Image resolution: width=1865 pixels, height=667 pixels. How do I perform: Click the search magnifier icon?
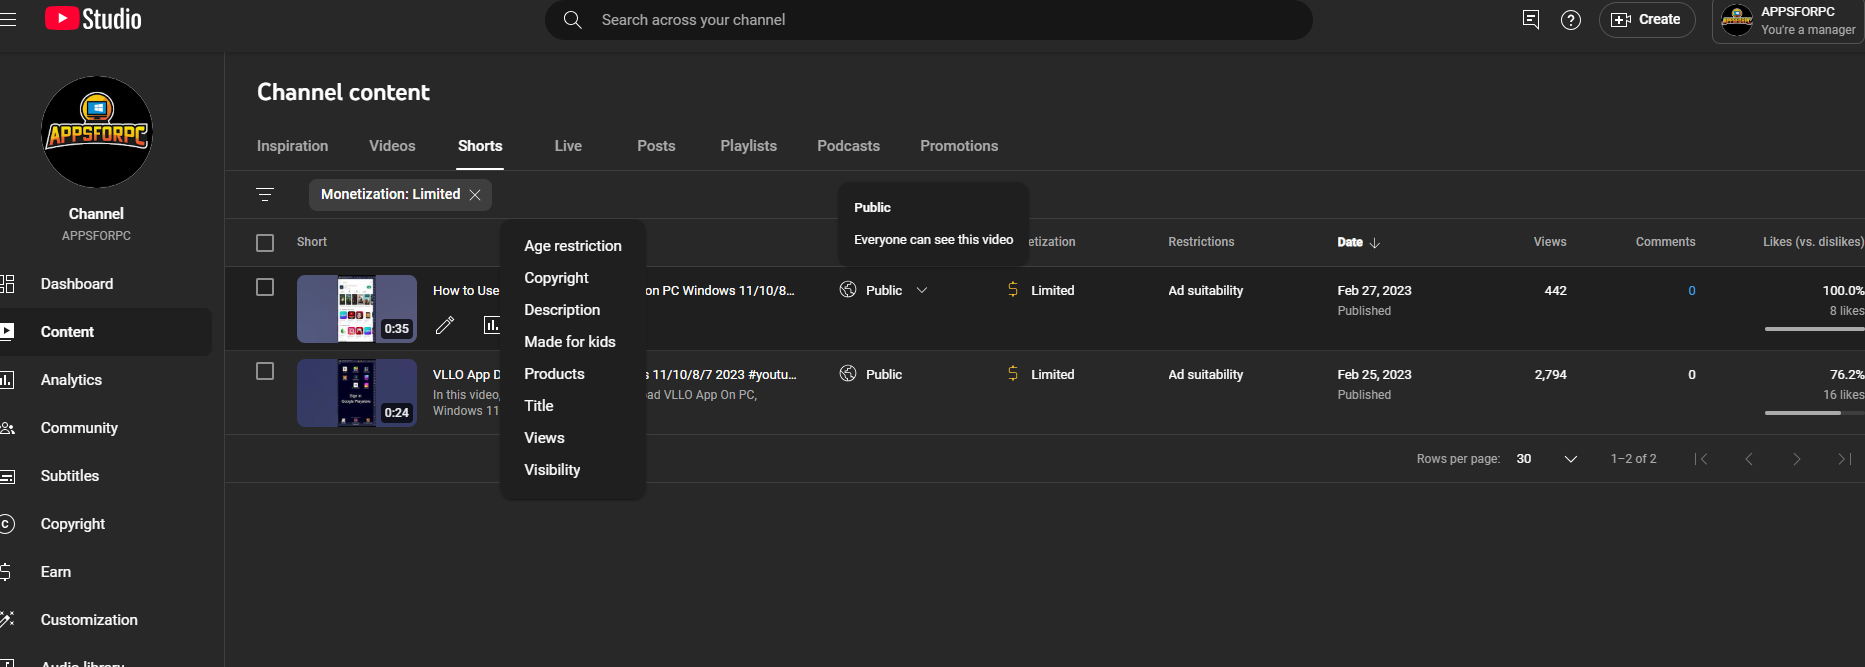click(x=573, y=20)
